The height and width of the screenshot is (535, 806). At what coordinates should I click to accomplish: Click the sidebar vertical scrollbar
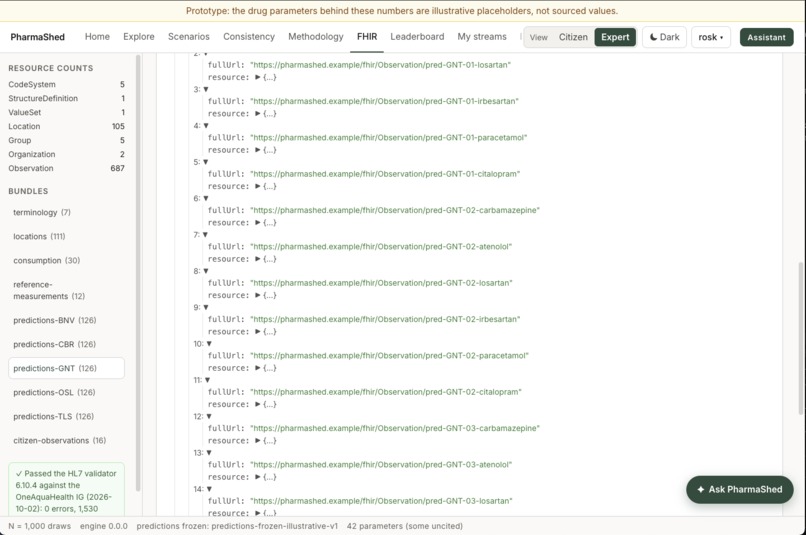[x=138, y=272]
